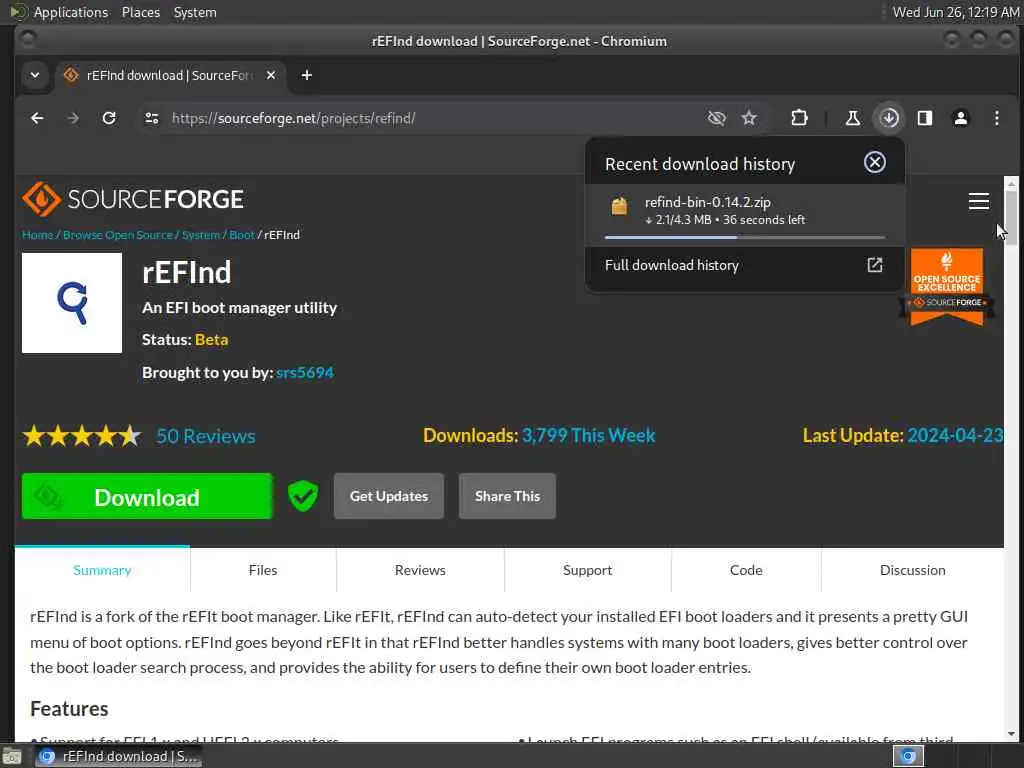
Task: Click the forward navigation arrow
Action: tap(73, 118)
